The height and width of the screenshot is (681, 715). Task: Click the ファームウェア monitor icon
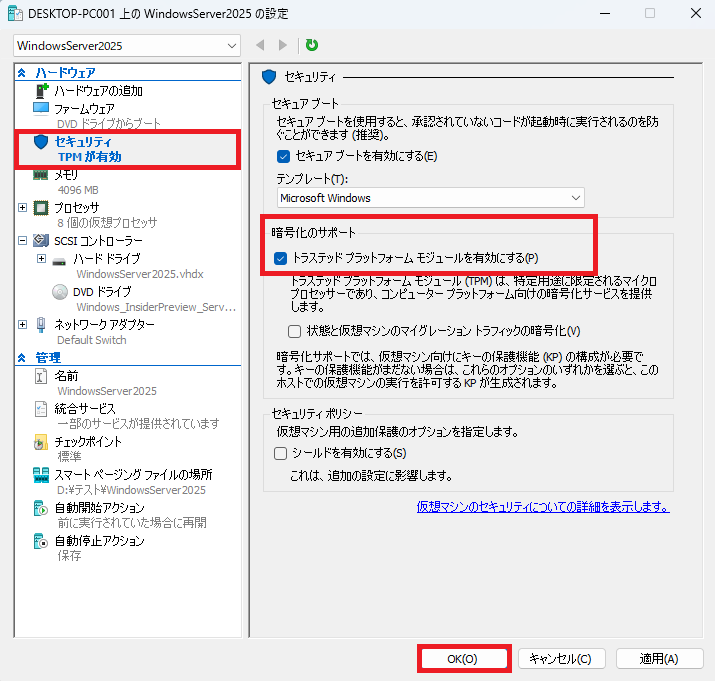click(41, 109)
